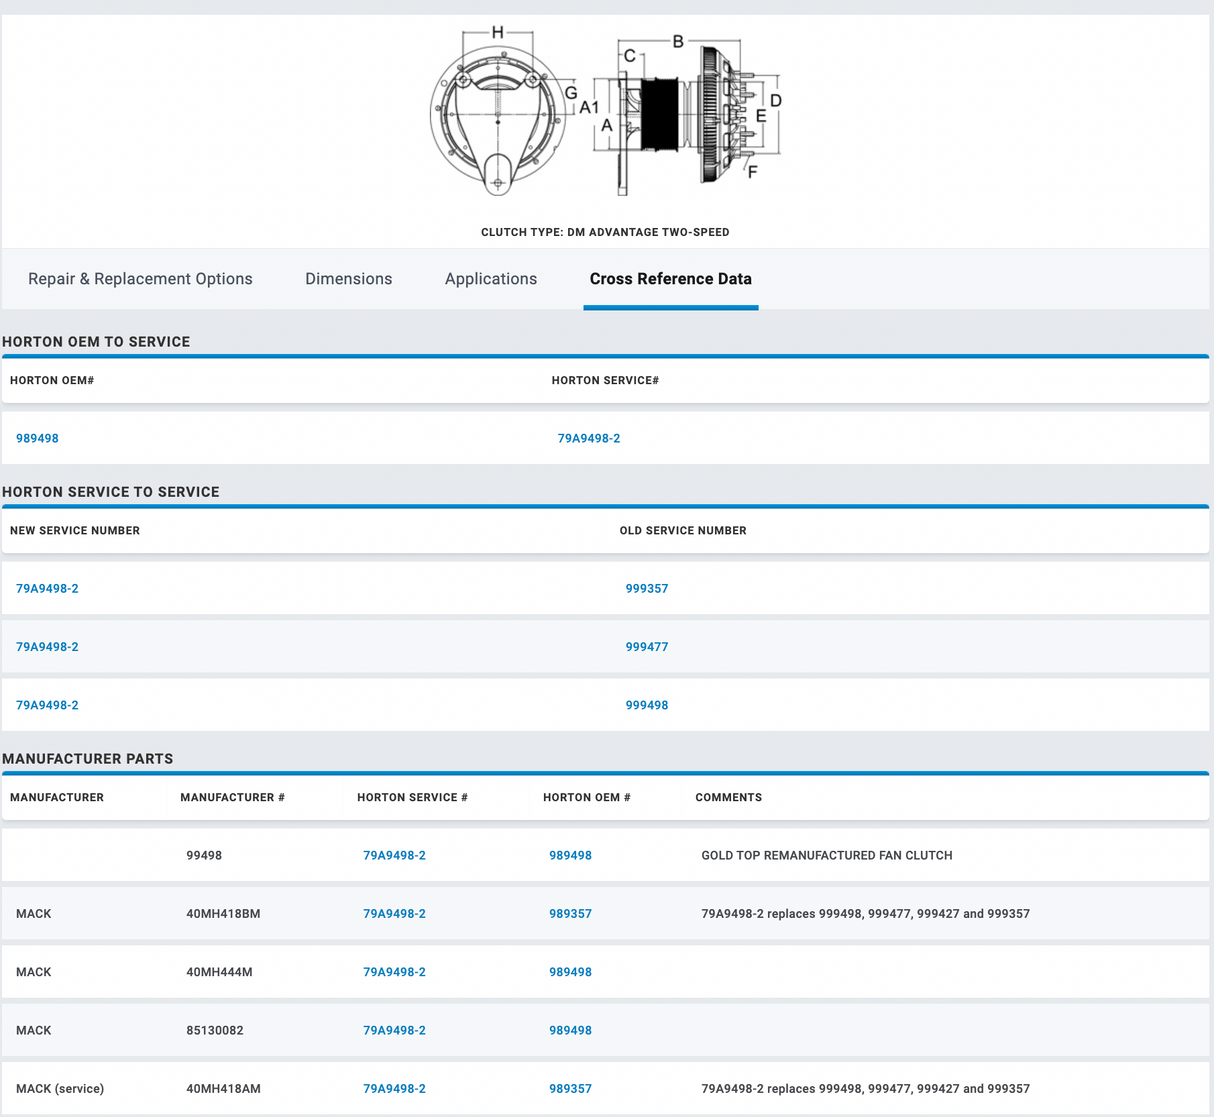Image resolution: width=1214 pixels, height=1117 pixels.
Task: Open OEM 989357 in MACK (service) row
Action: (570, 1089)
